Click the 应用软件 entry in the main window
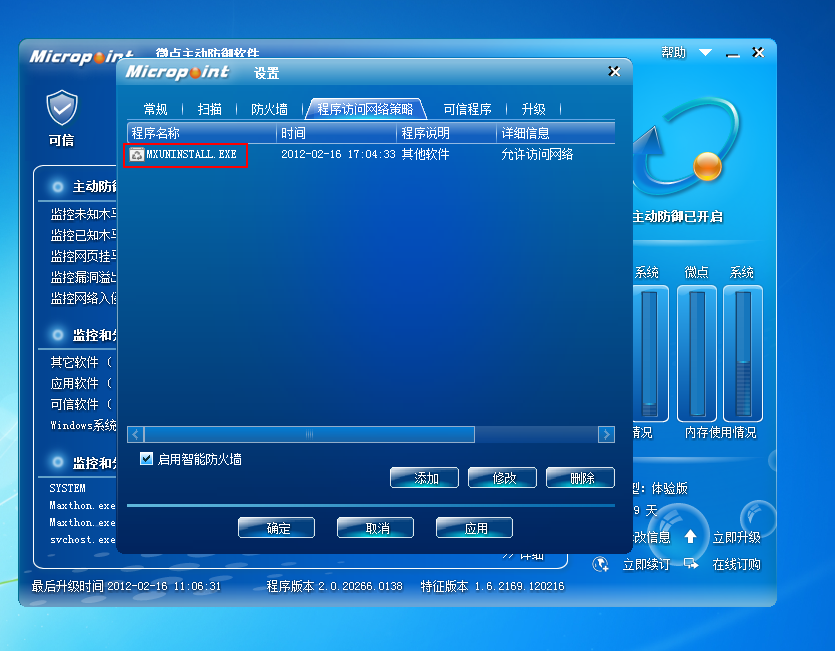This screenshot has width=835, height=651. [81, 383]
